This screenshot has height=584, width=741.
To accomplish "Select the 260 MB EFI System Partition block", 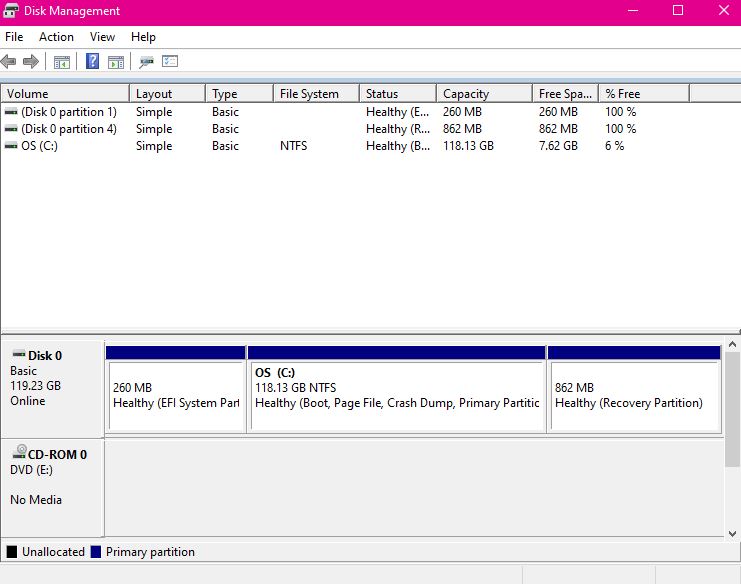I will point(176,389).
